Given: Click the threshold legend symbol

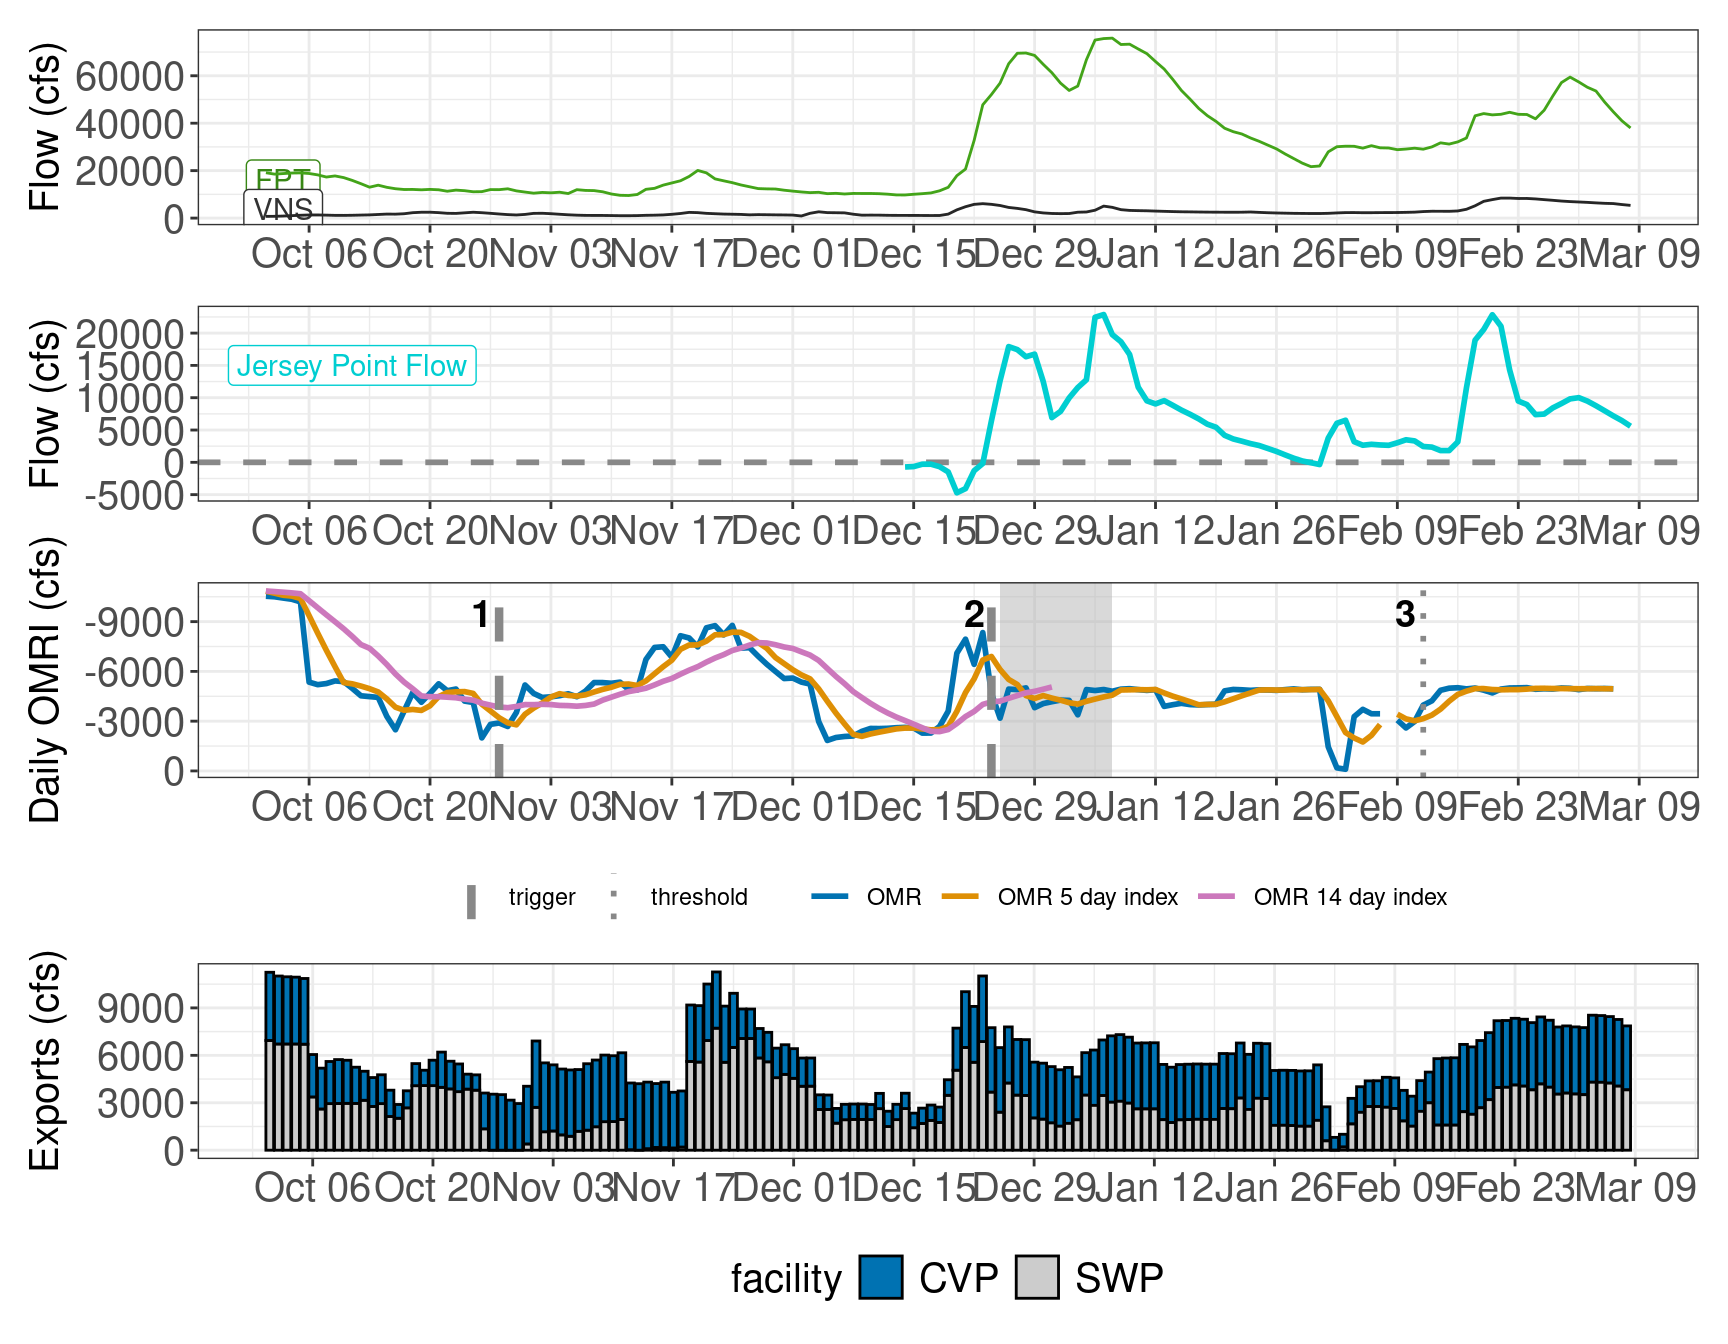Looking at the screenshot, I should tap(614, 897).
